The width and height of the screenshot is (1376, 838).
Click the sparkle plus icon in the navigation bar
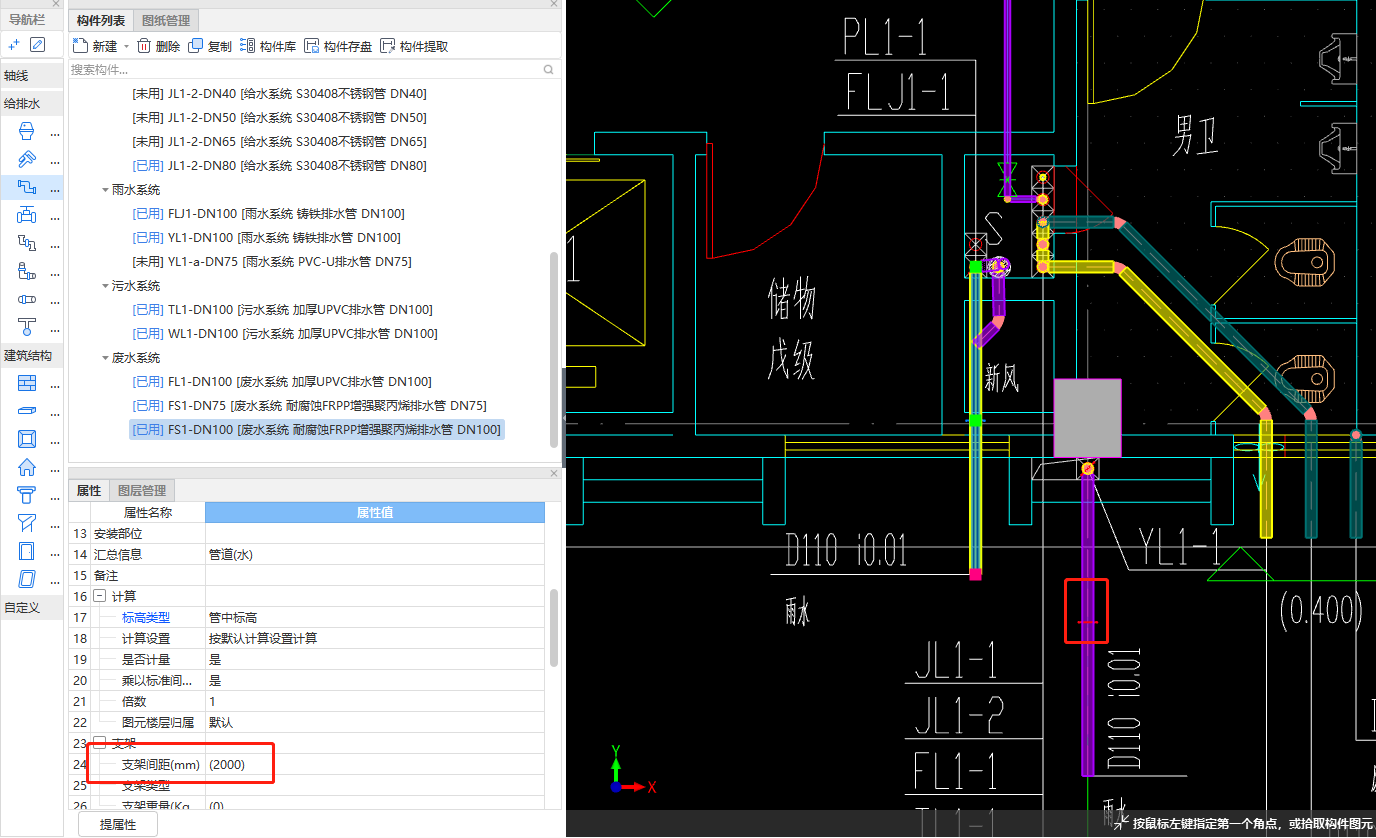(x=14, y=45)
